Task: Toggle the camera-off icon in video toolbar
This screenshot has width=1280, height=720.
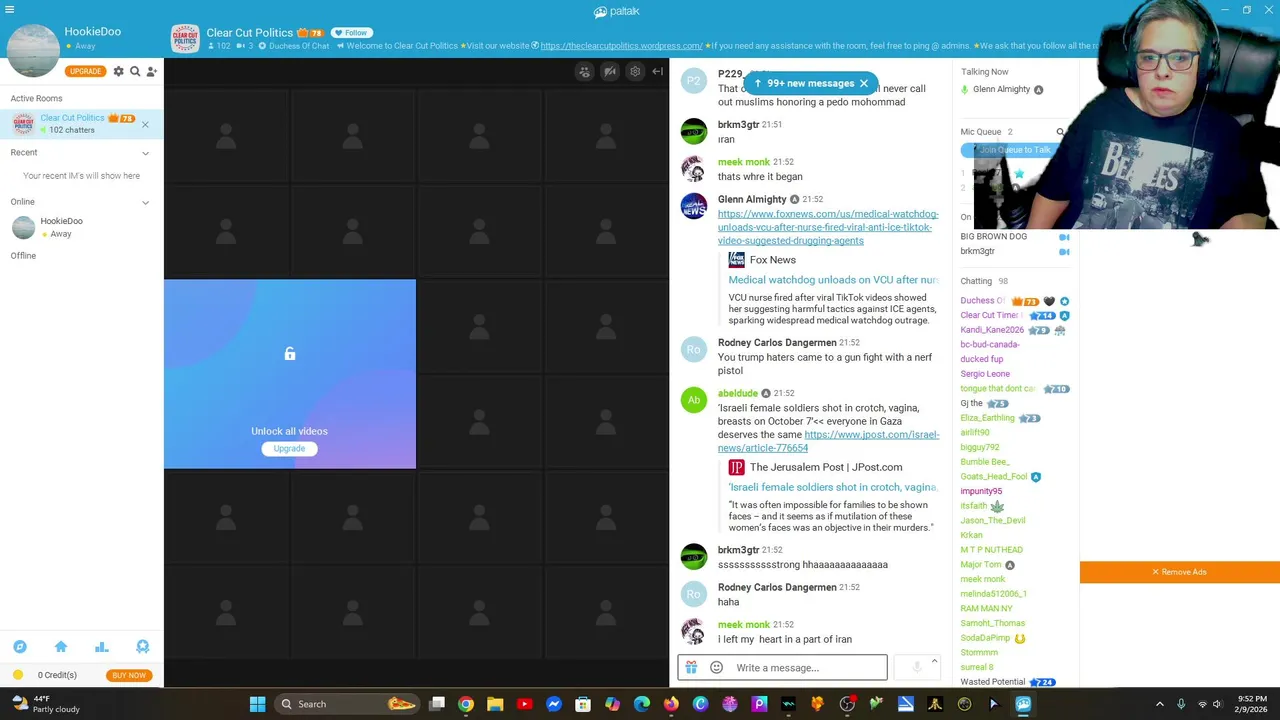Action: coord(610,72)
